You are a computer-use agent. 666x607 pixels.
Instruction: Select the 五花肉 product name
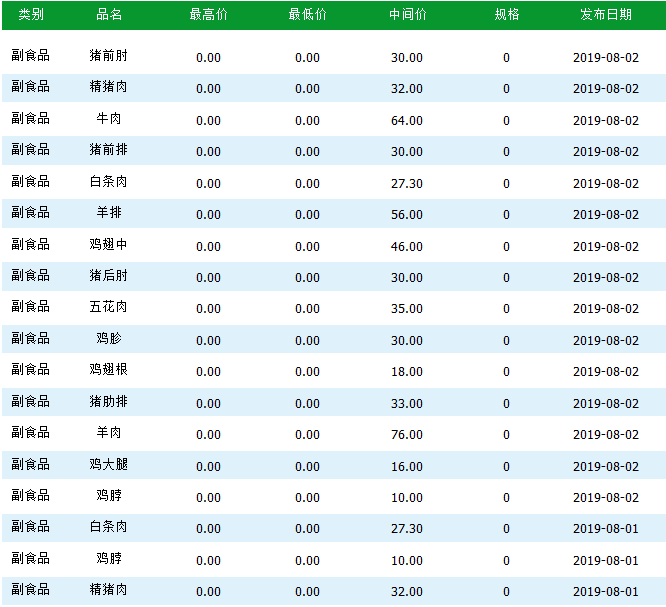point(108,307)
